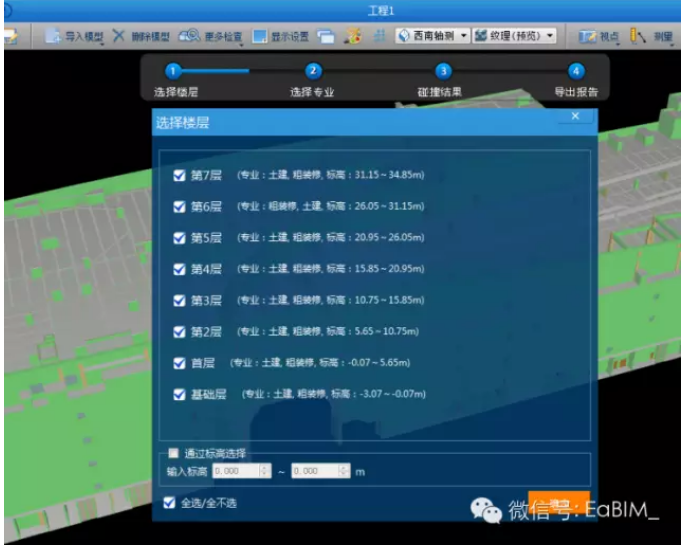Click text 标高：-3.07～-0.07m

378,394
